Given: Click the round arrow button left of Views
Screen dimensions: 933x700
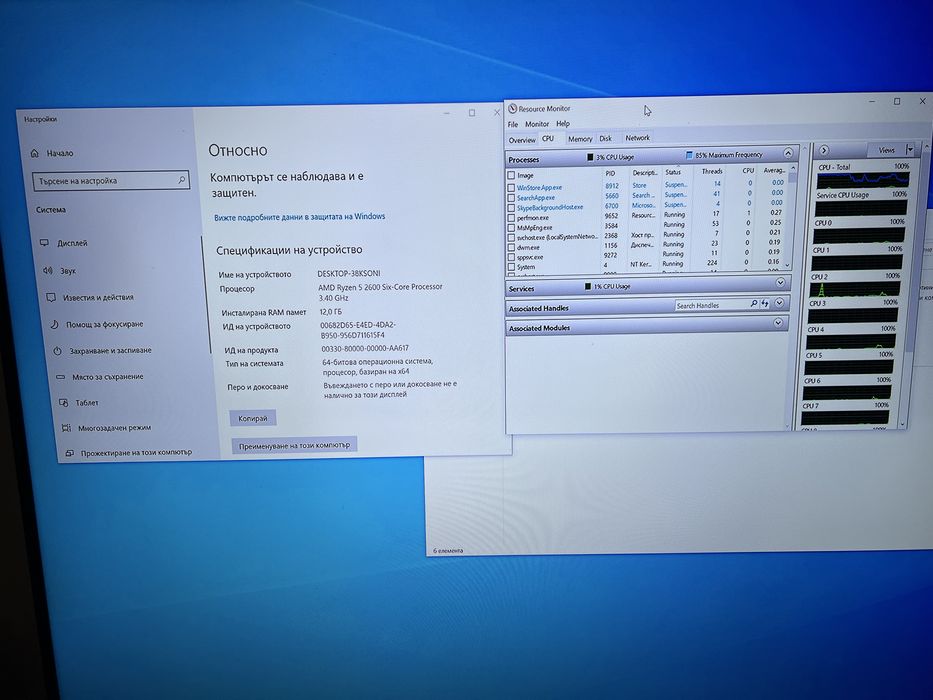Looking at the screenshot, I should click(x=824, y=150).
